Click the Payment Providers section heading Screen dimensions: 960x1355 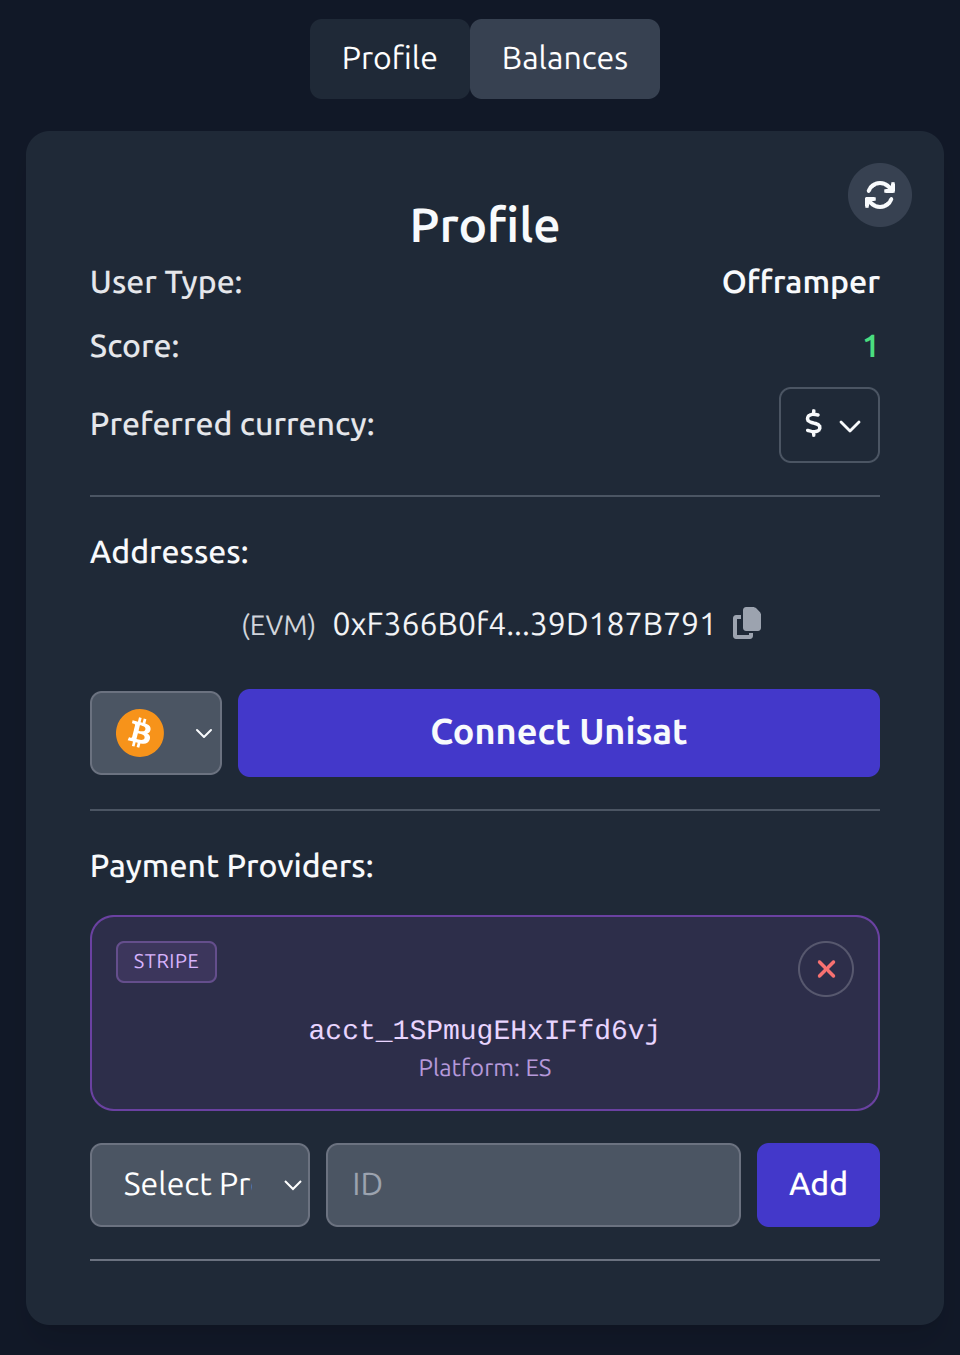(231, 866)
